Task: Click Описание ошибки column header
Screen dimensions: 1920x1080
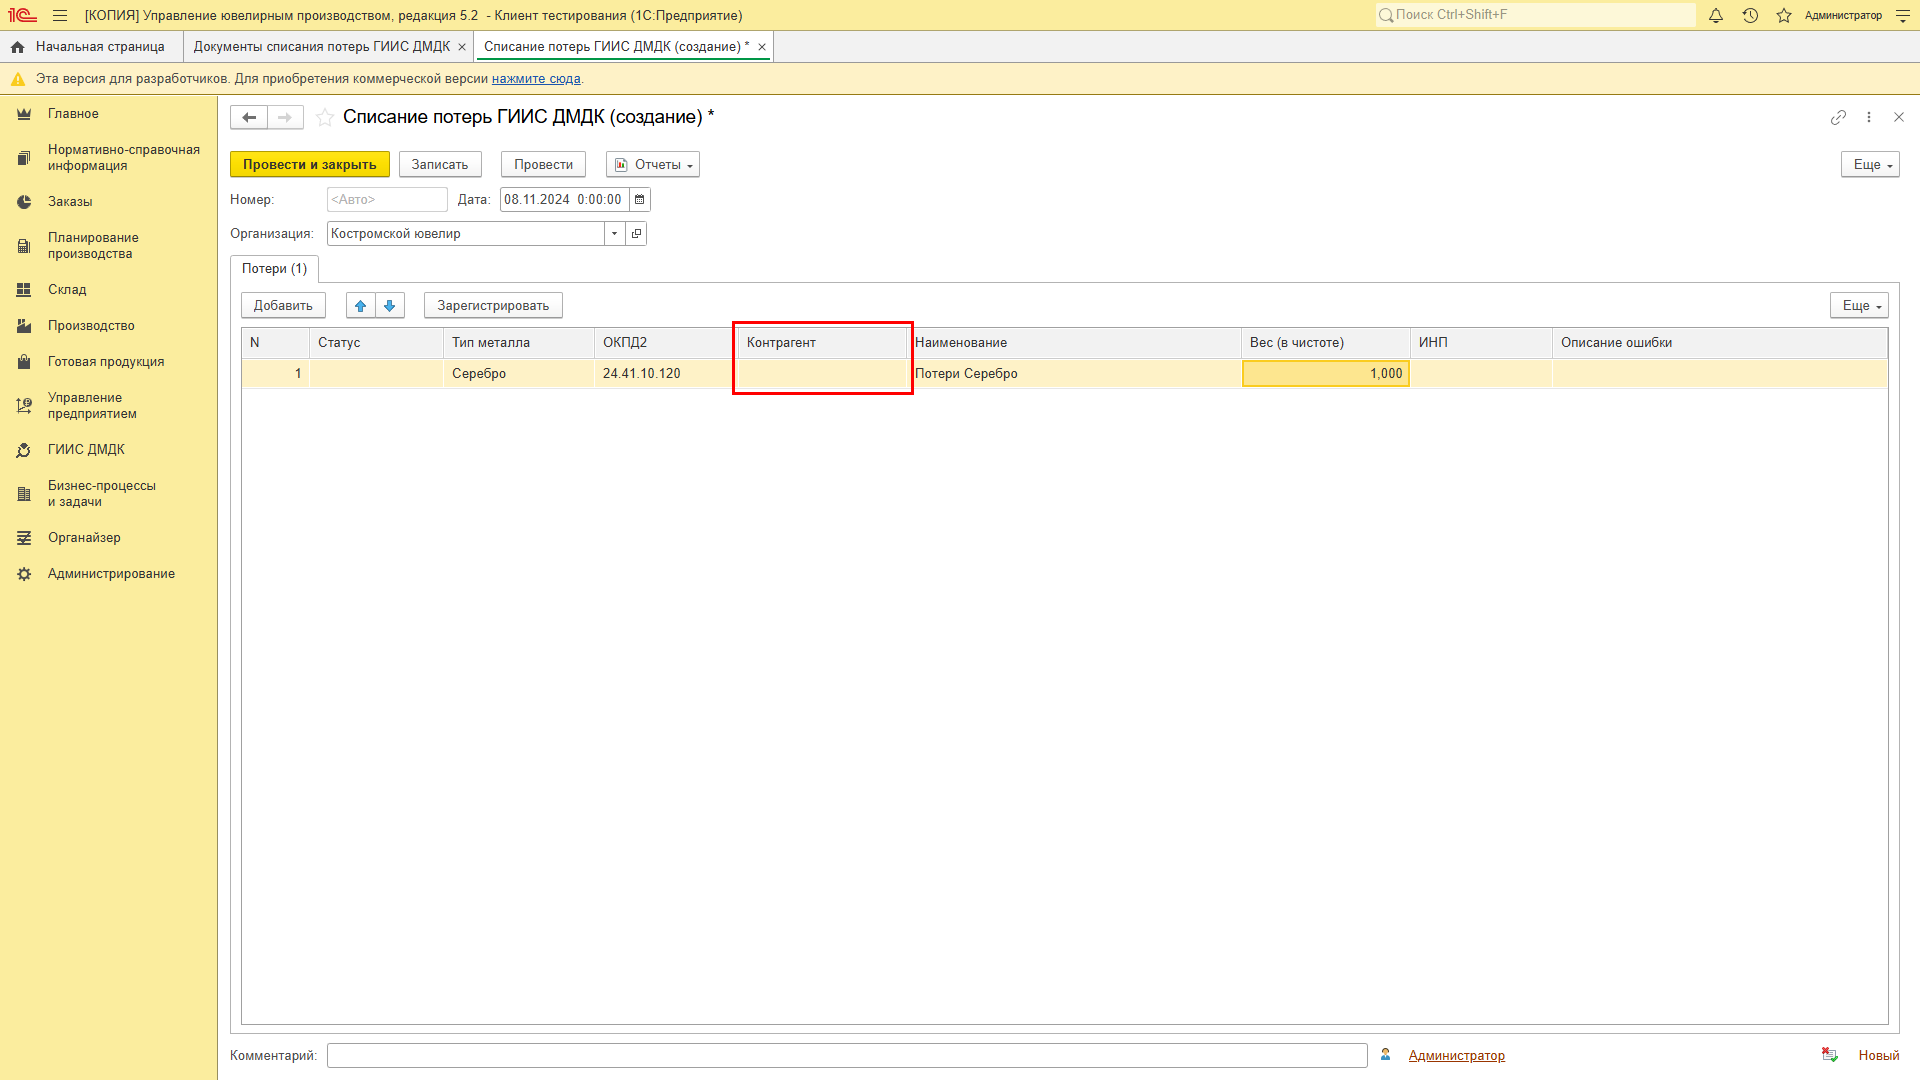Action: click(x=1719, y=343)
